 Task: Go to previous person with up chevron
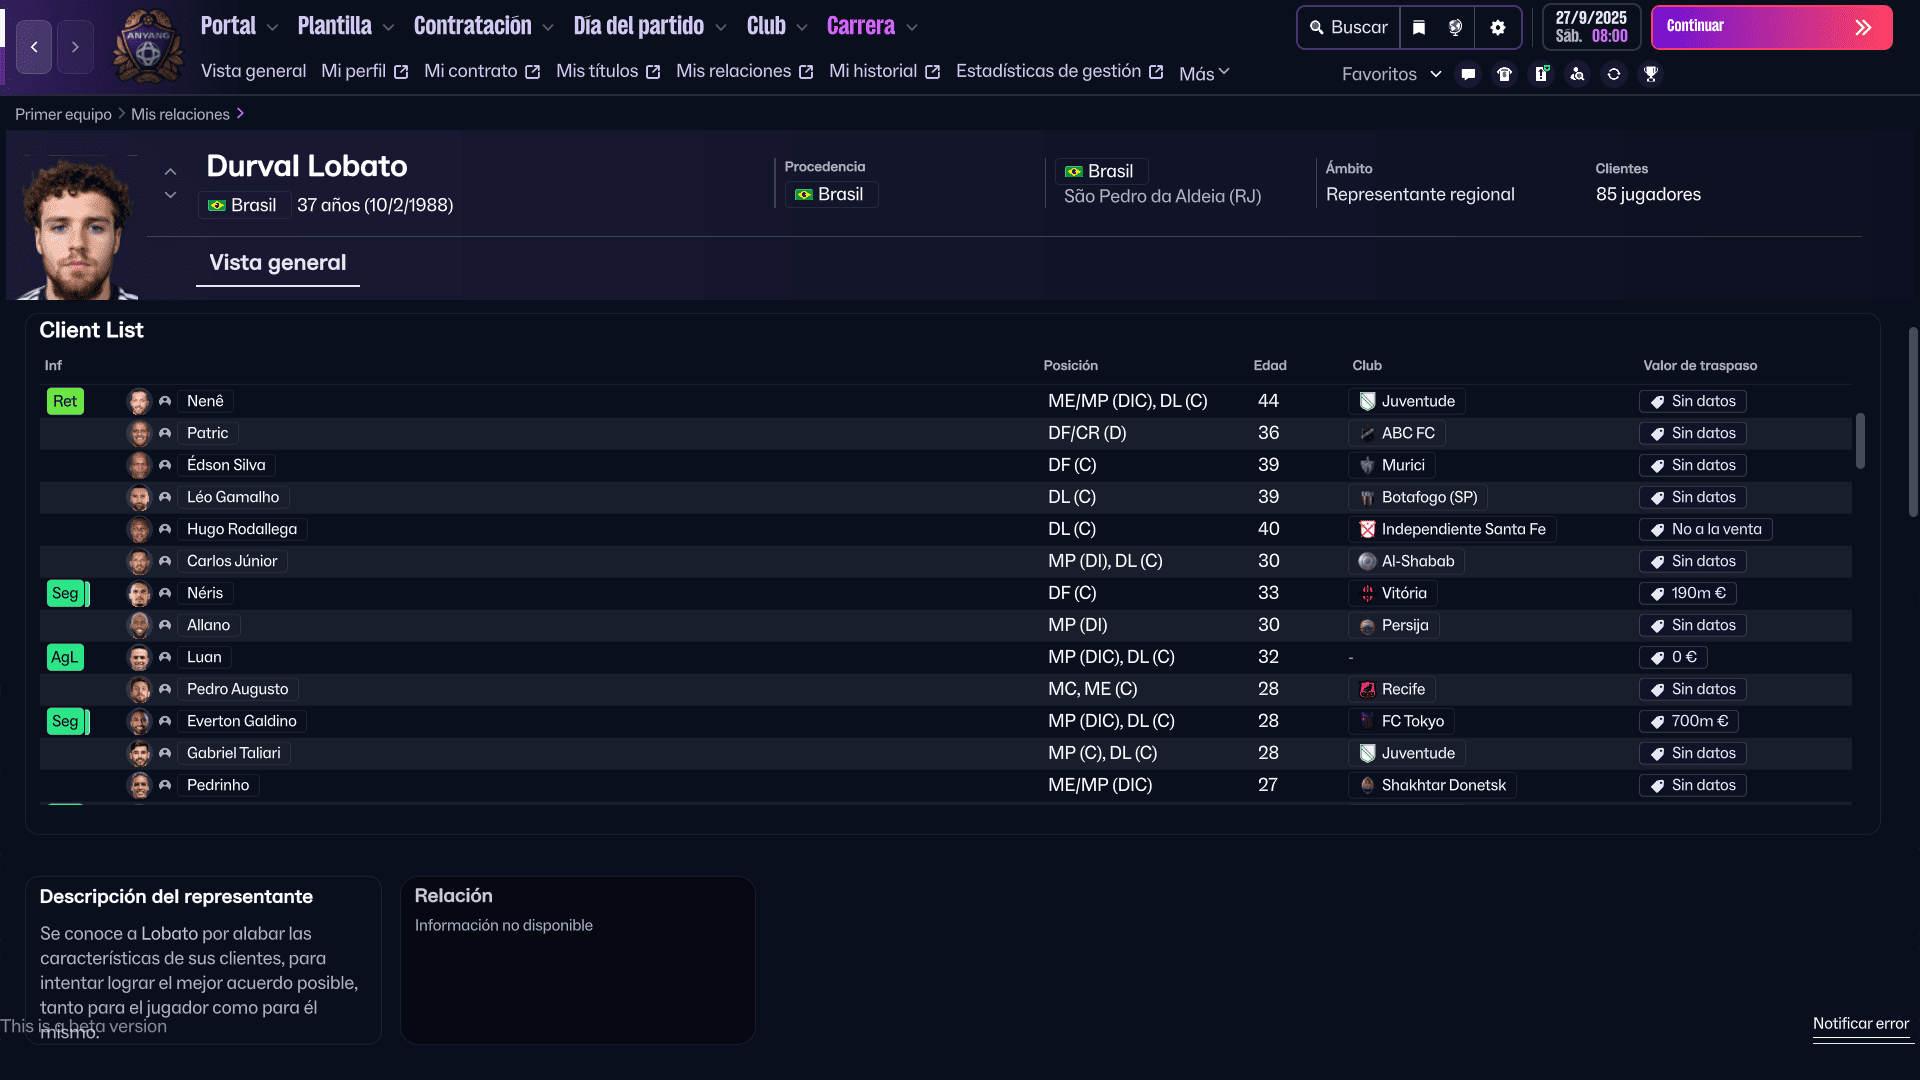click(171, 172)
